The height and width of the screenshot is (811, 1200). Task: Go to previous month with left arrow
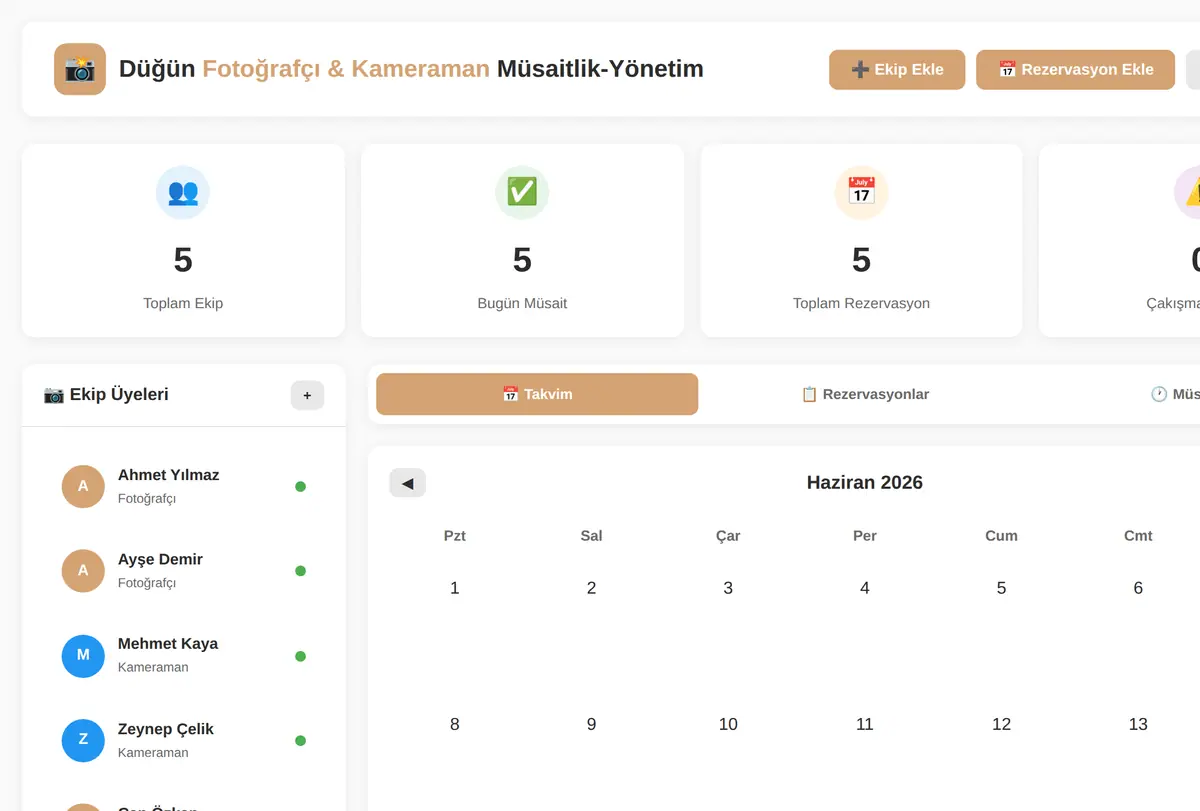tap(407, 483)
